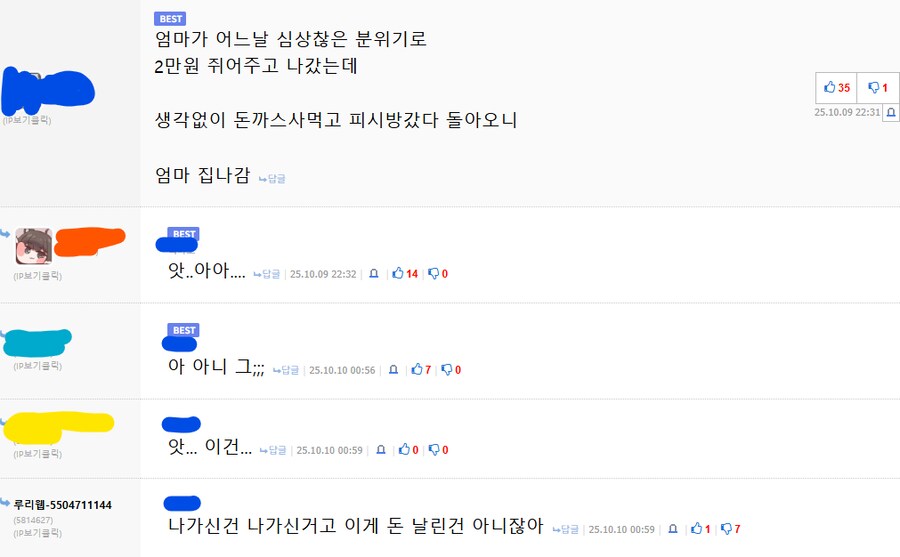Click bell icon on '아 아니 그;;;' comment
Screen dimensions: 900x557
pyautogui.click(x=393, y=370)
